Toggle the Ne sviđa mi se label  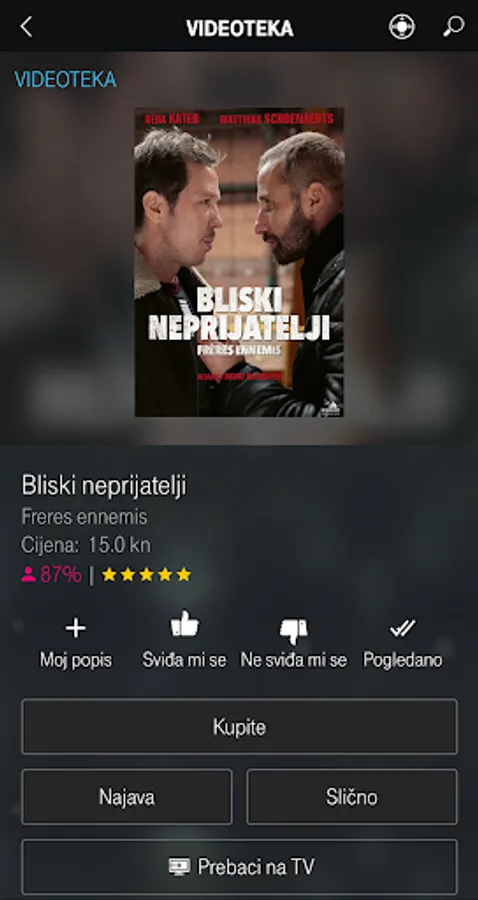click(x=294, y=660)
